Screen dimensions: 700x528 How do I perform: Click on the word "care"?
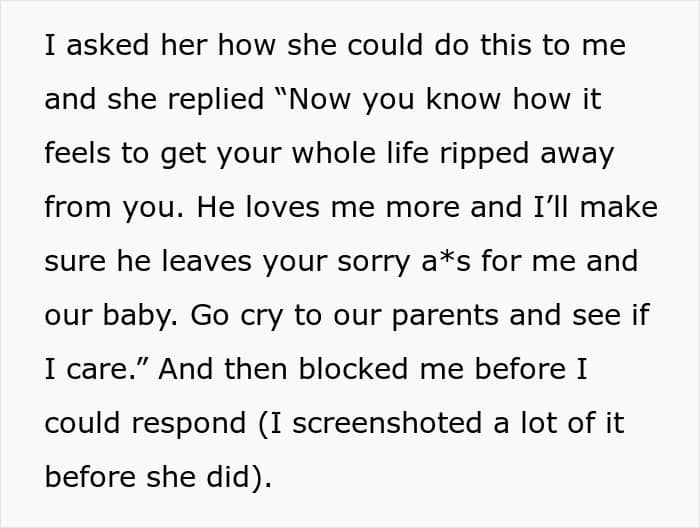tap(96, 370)
